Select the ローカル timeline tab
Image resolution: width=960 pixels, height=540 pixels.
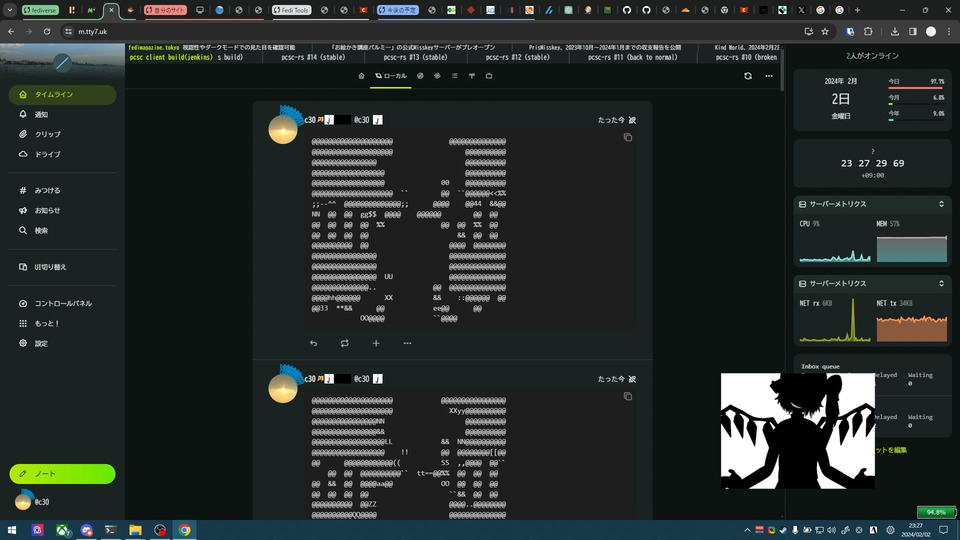pos(391,76)
